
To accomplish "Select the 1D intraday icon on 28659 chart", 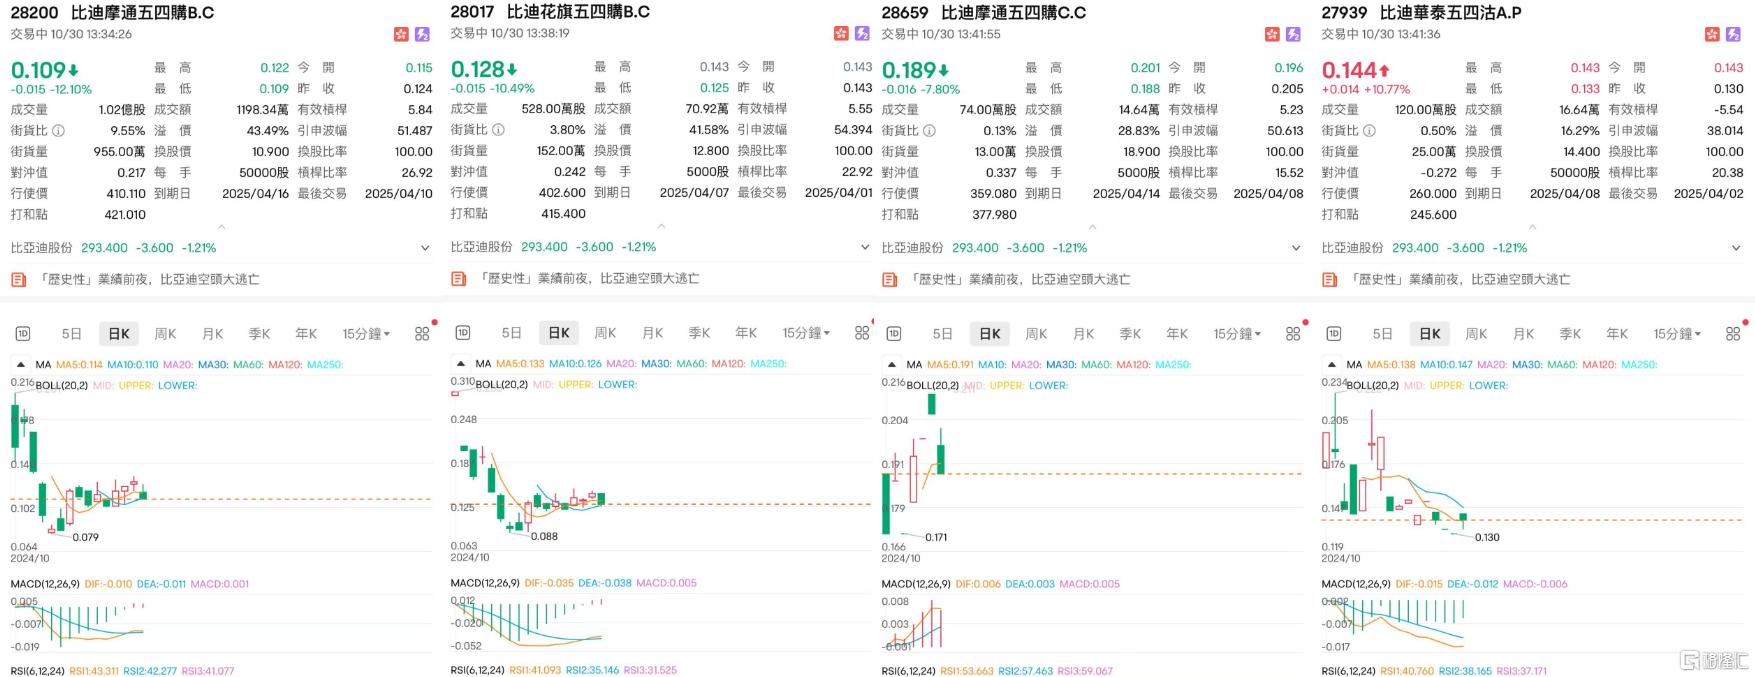I will (893, 334).
